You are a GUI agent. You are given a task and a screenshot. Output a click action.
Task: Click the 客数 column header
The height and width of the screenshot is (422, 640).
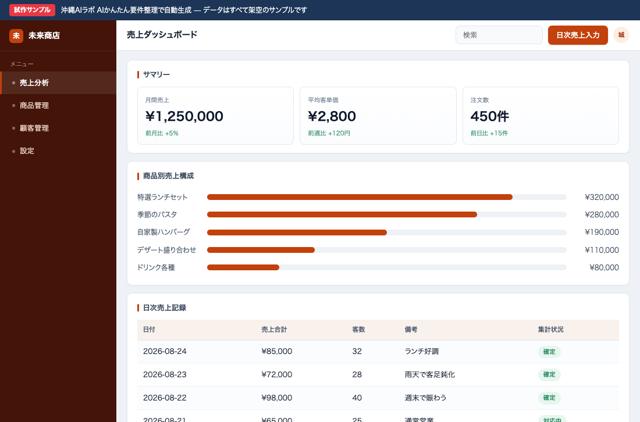(x=358, y=329)
